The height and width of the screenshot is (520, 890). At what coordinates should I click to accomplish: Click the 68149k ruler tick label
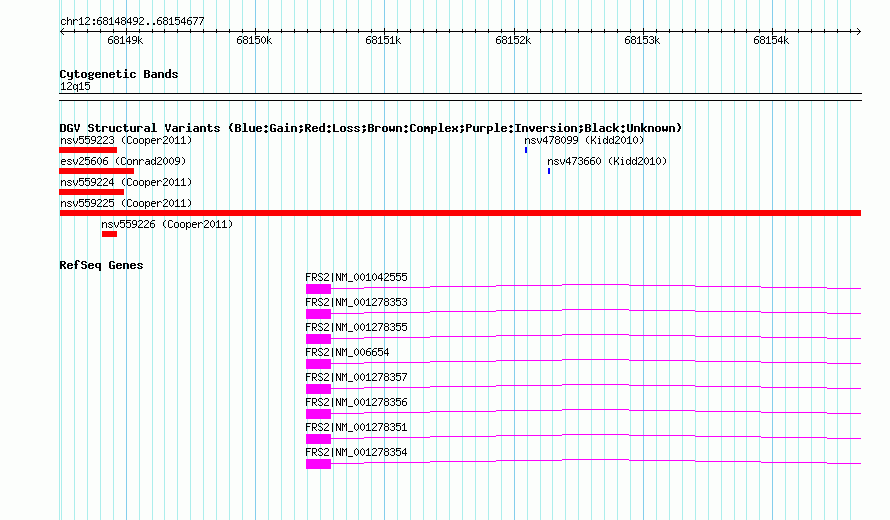pos(125,40)
